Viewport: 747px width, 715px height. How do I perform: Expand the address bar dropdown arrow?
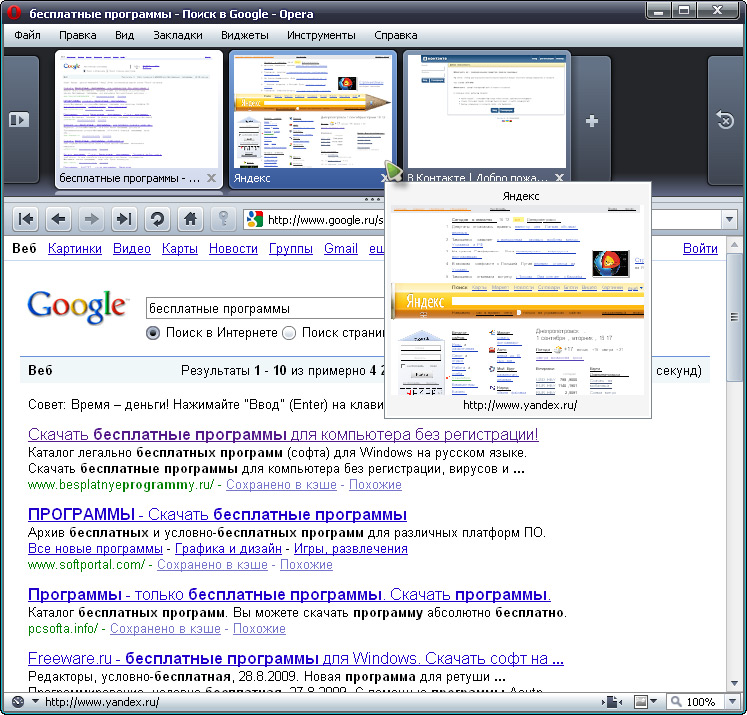coord(731,220)
